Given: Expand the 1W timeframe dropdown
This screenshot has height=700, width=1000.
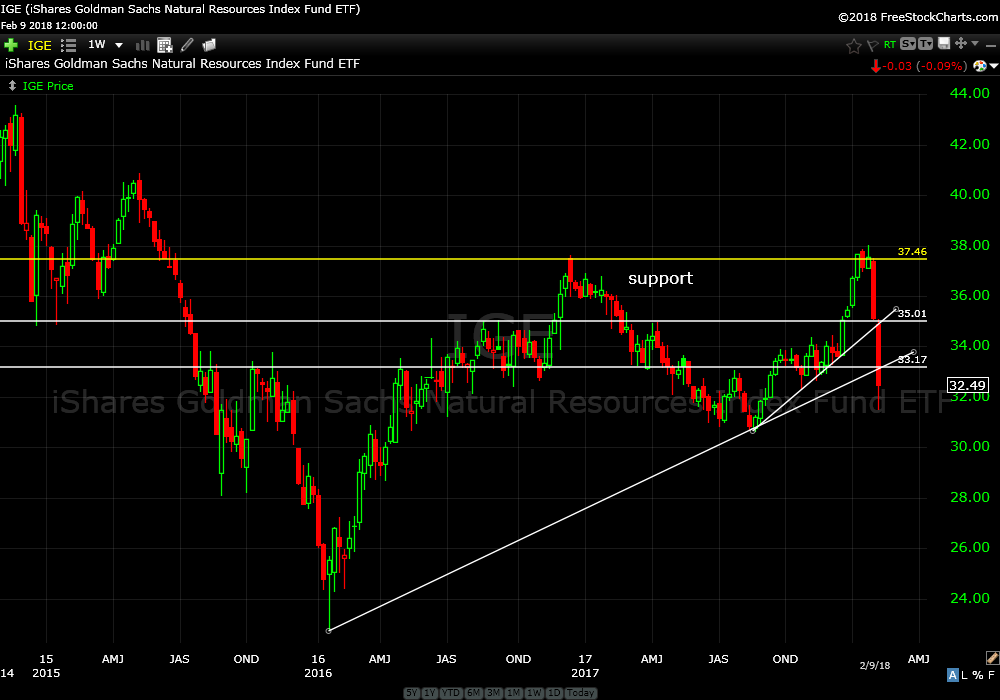Looking at the screenshot, I should pyautogui.click(x=119, y=45).
